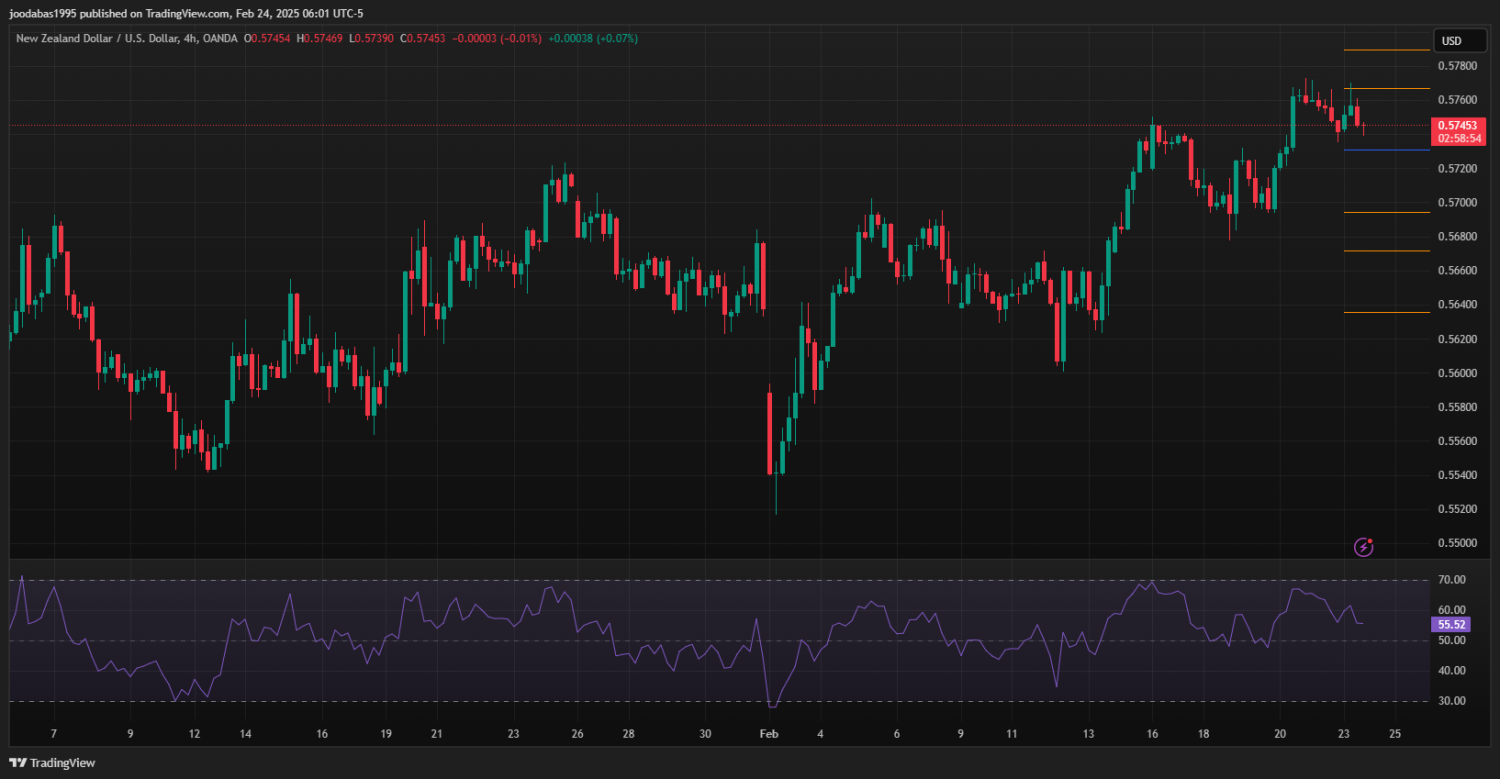1500x779 pixels.
Task: Click the low value L0.57390
Action: click(x=371, y=39)
